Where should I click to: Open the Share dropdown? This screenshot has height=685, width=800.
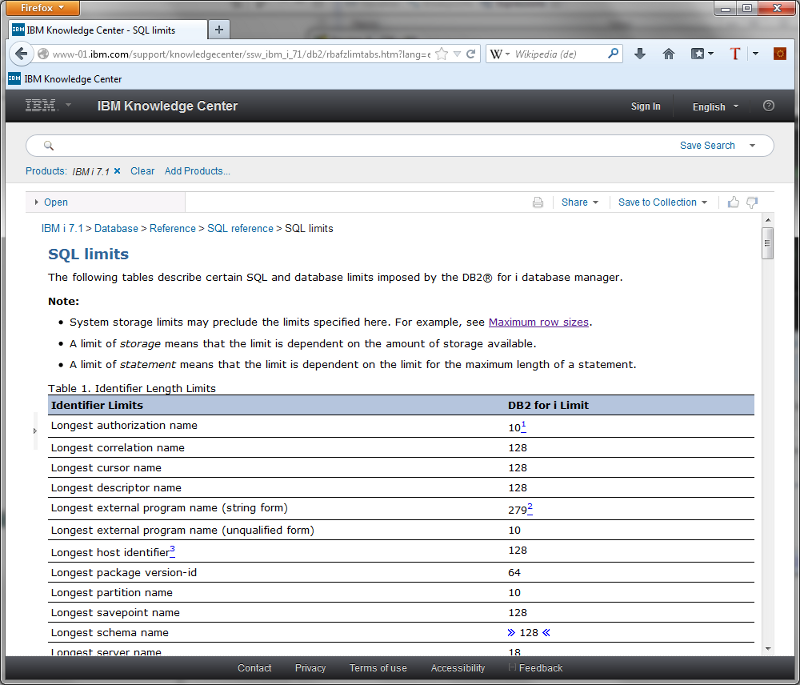pos(579,202)
